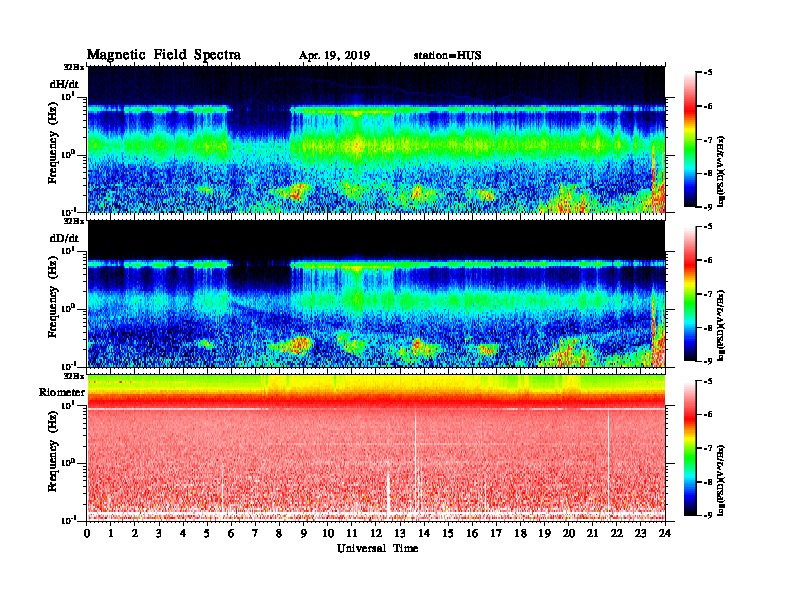Viewport: 792px width, 612px height.
Task: Click hour tick label "9" on time axis
Action: (x=304, y=533)
